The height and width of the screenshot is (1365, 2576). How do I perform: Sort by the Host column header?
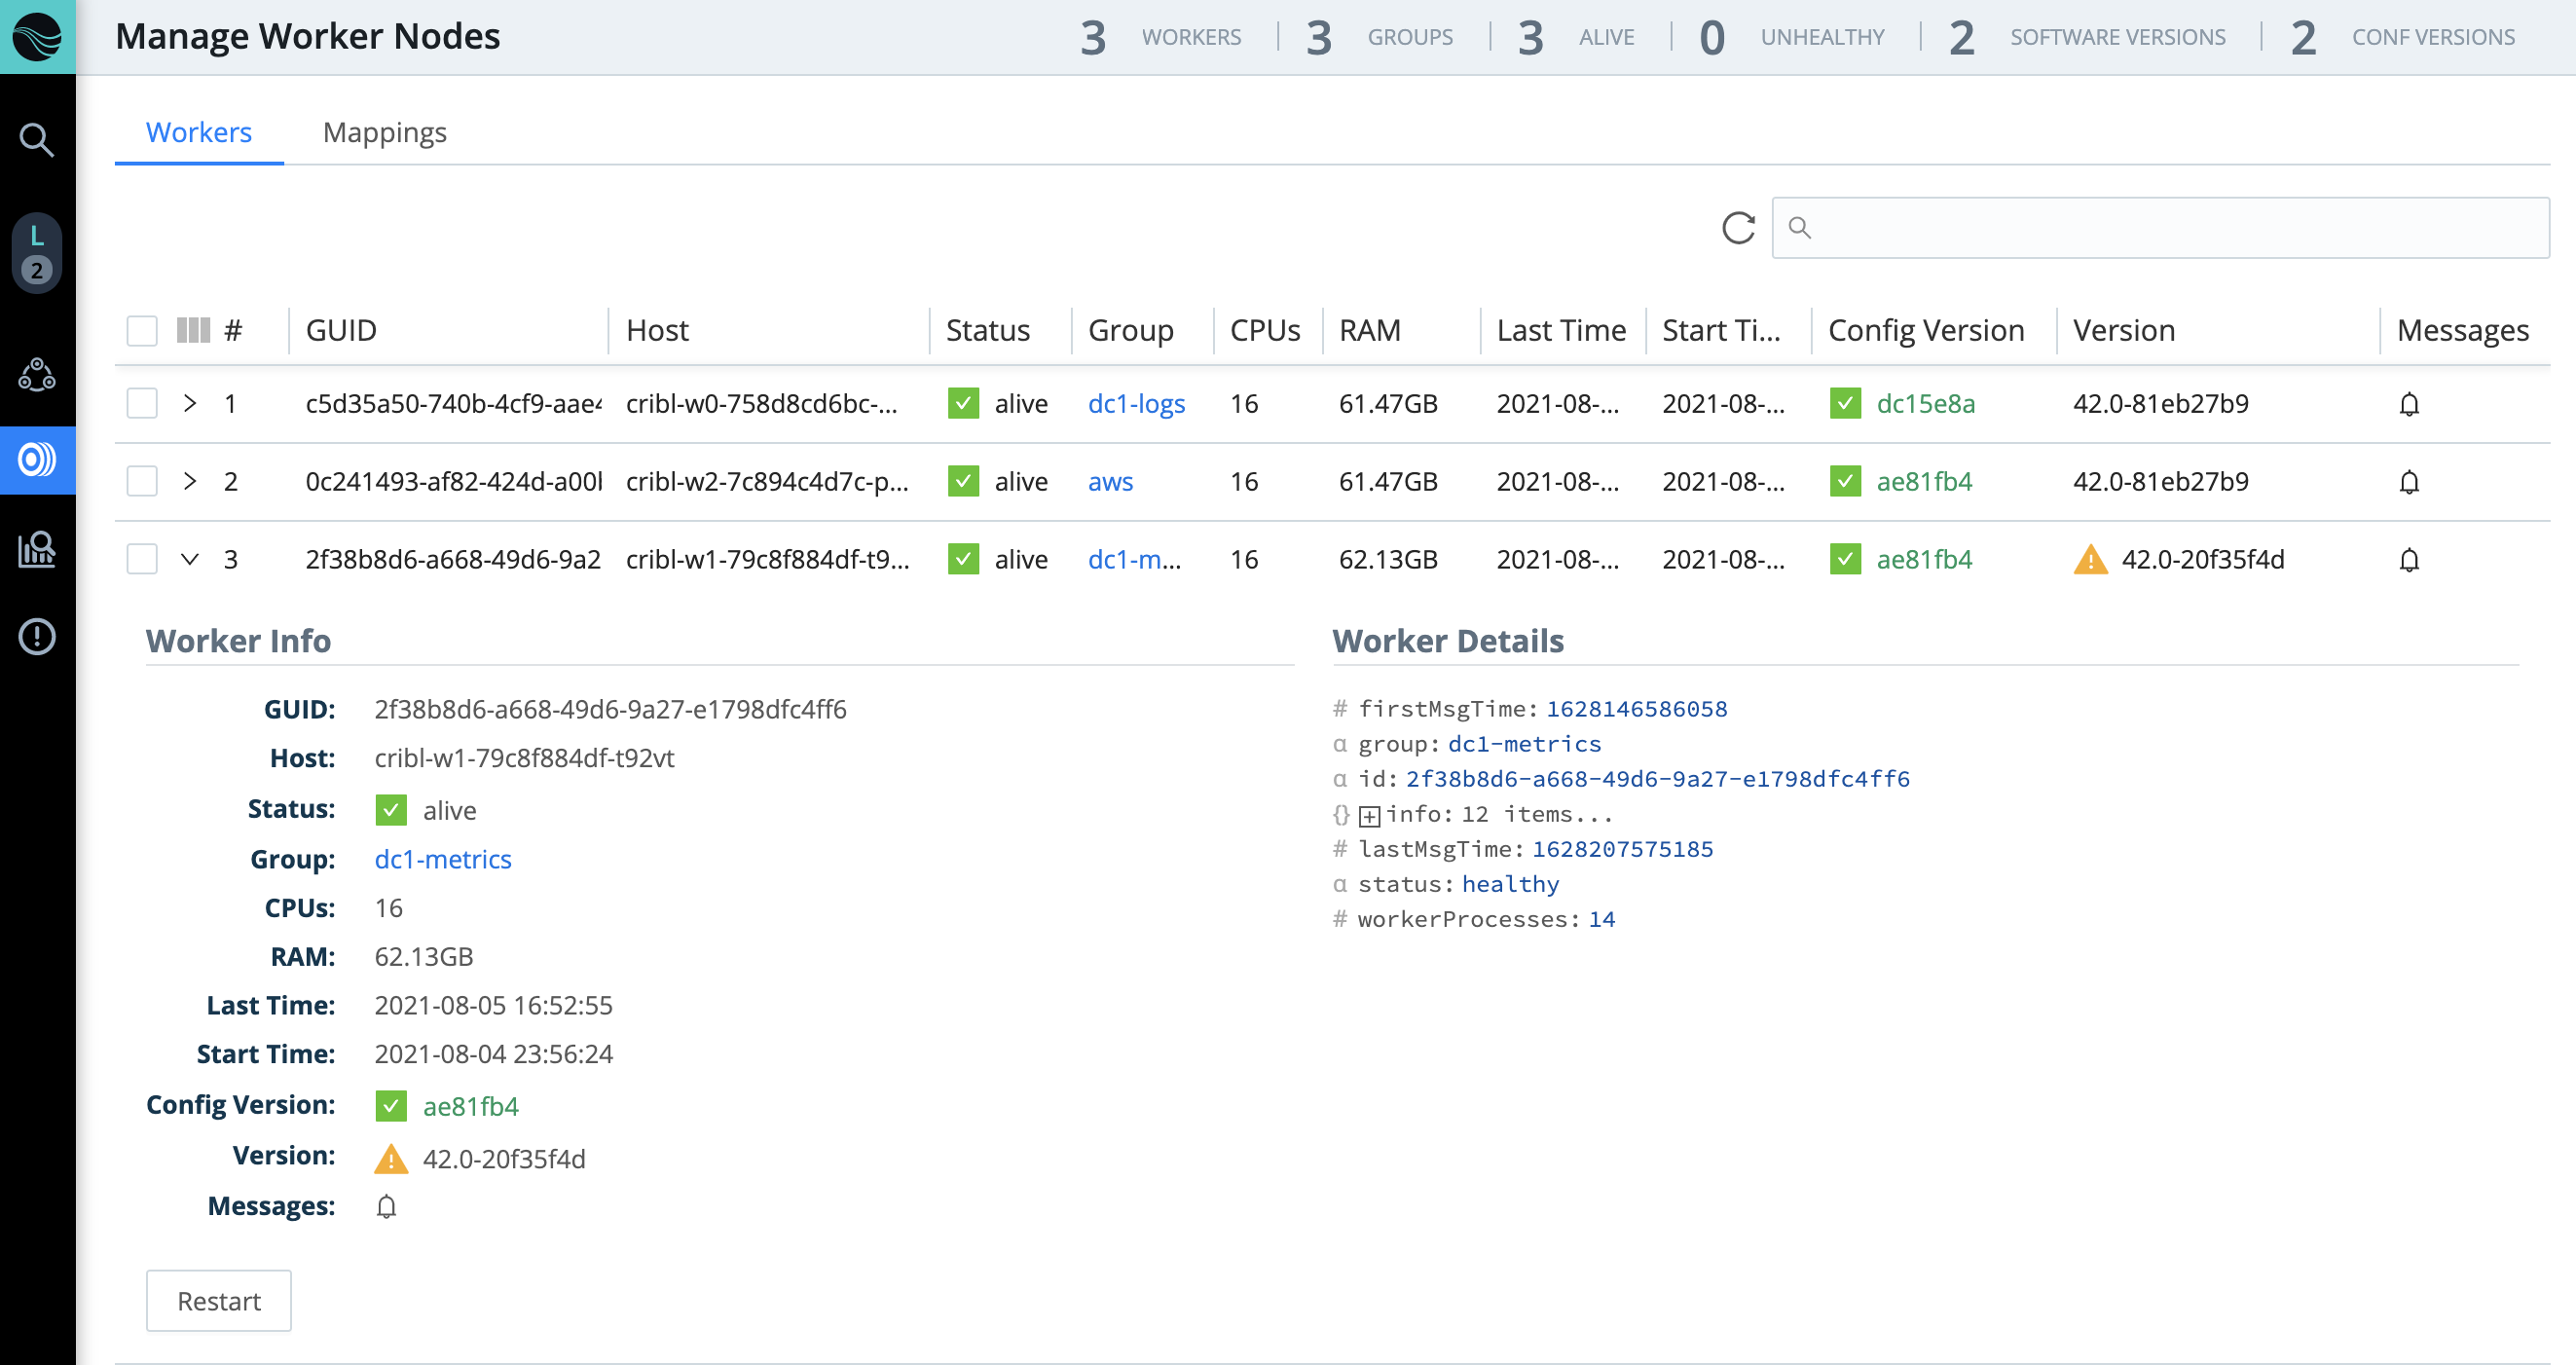pos(657,330)
